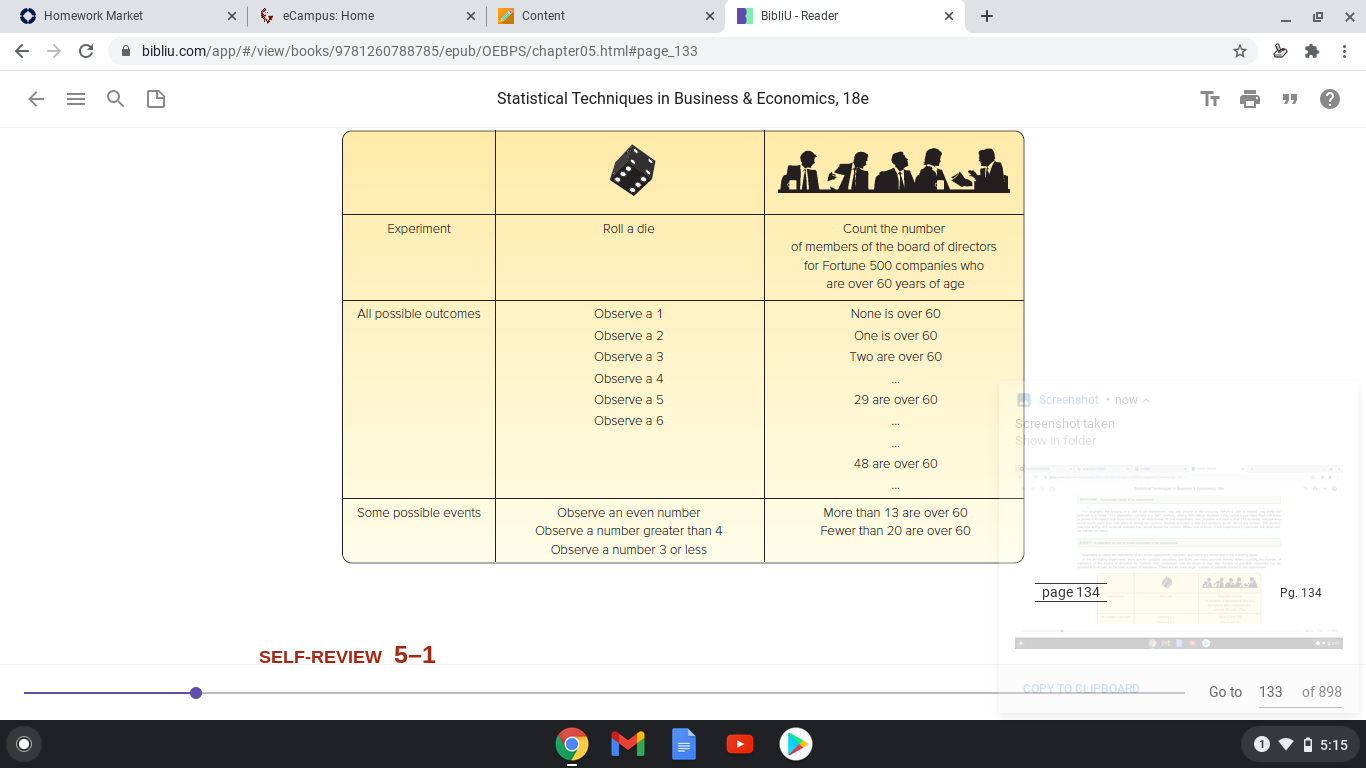Screen dimensions: 1366x768
Task: Click the book title in header
Action: [x=683, y=99]
